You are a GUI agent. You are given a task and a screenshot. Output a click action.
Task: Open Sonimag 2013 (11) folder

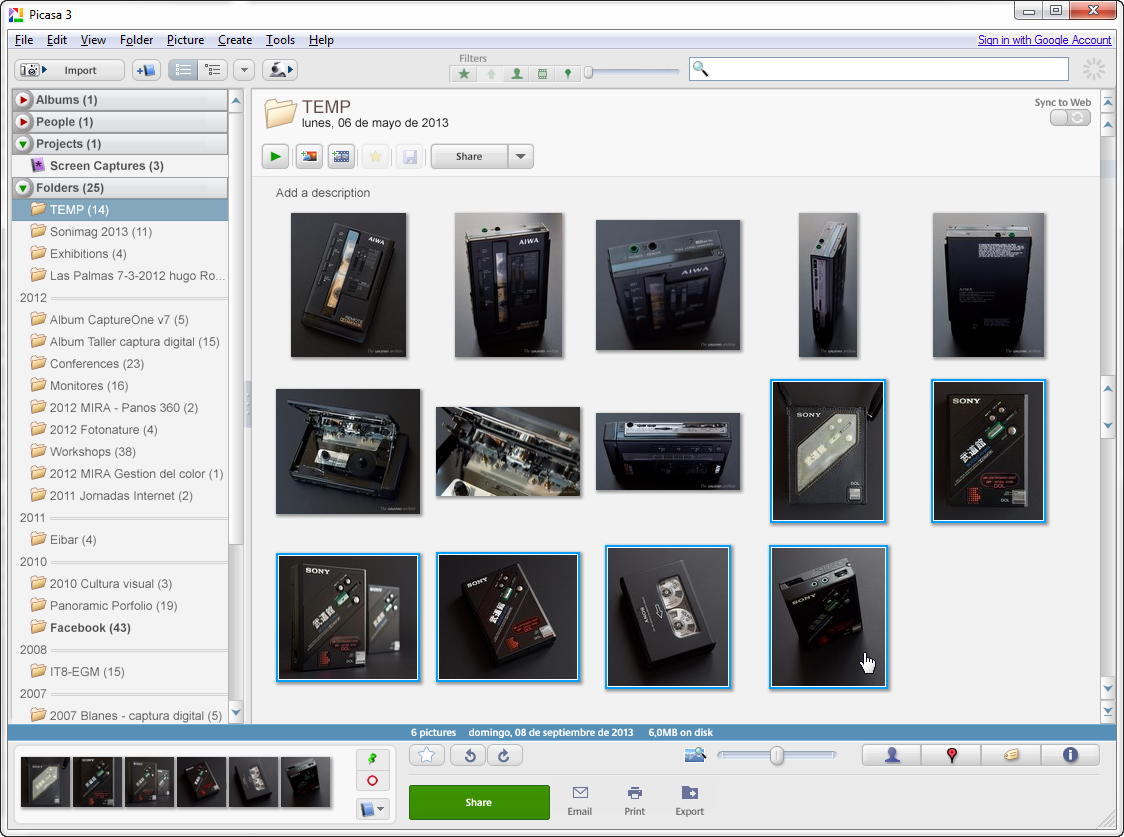point(100,231)
